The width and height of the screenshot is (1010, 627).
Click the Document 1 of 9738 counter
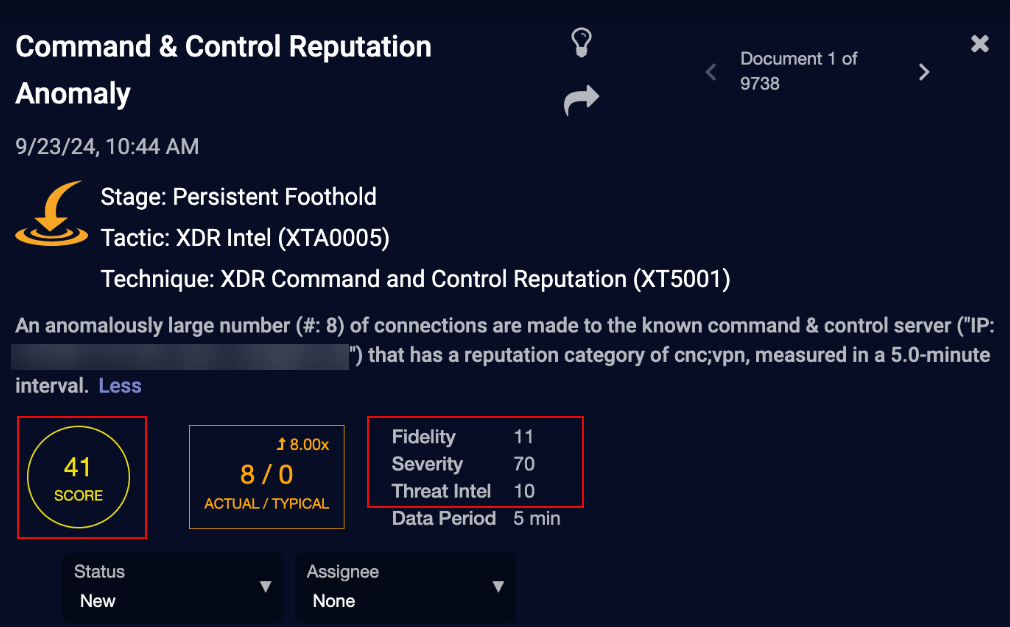pyautogui.click(x=799, y=71)
